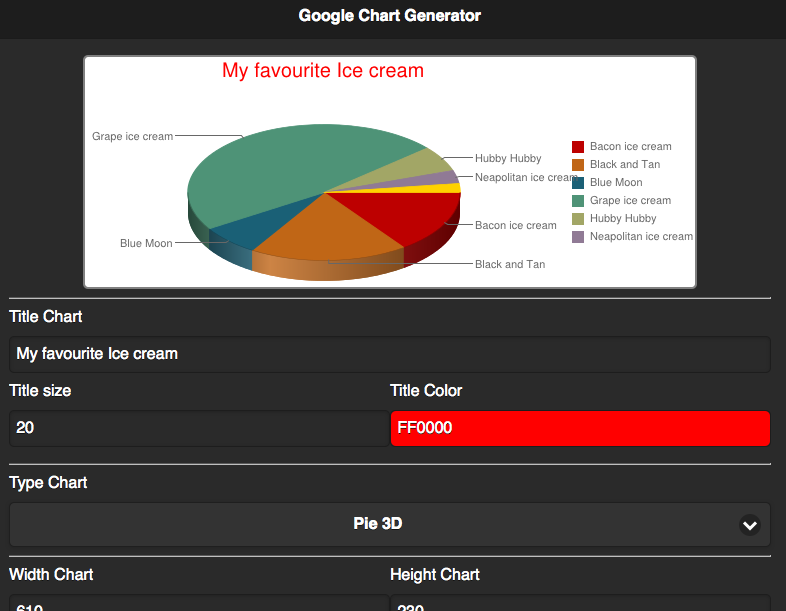Click the Width Chart input field
The height and width of the screenshot is (611, 786).
tap(198, 604)
